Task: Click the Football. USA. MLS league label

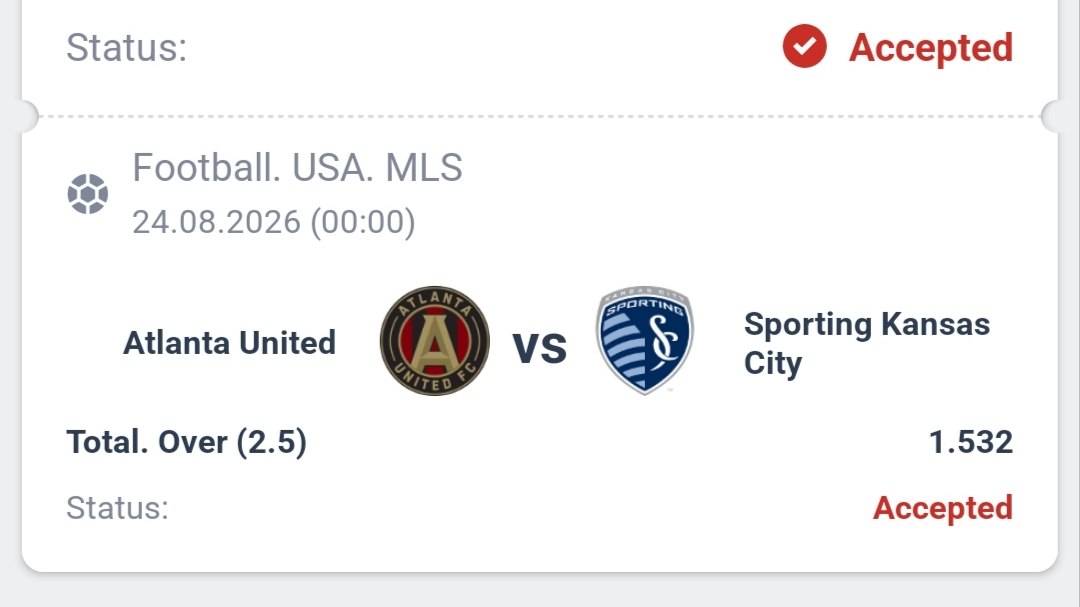Action: click(x=297, y=167)
